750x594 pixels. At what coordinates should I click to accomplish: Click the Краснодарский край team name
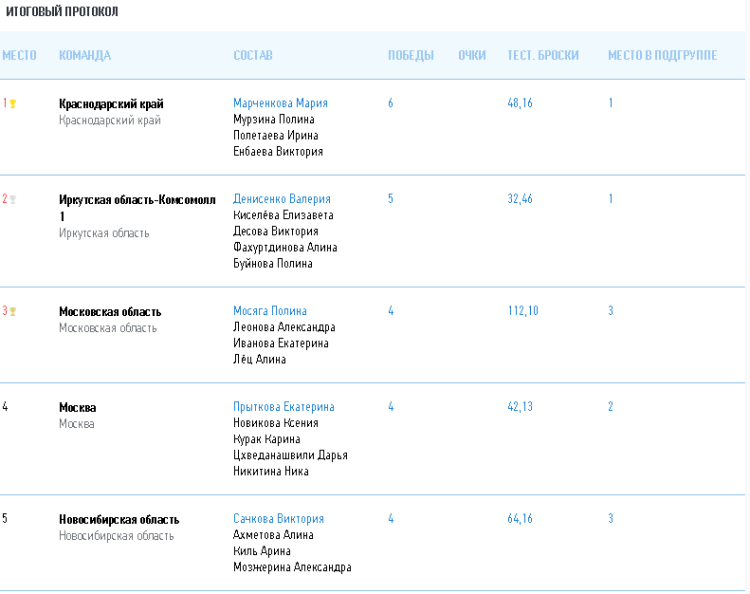click(x=111, y=104)
